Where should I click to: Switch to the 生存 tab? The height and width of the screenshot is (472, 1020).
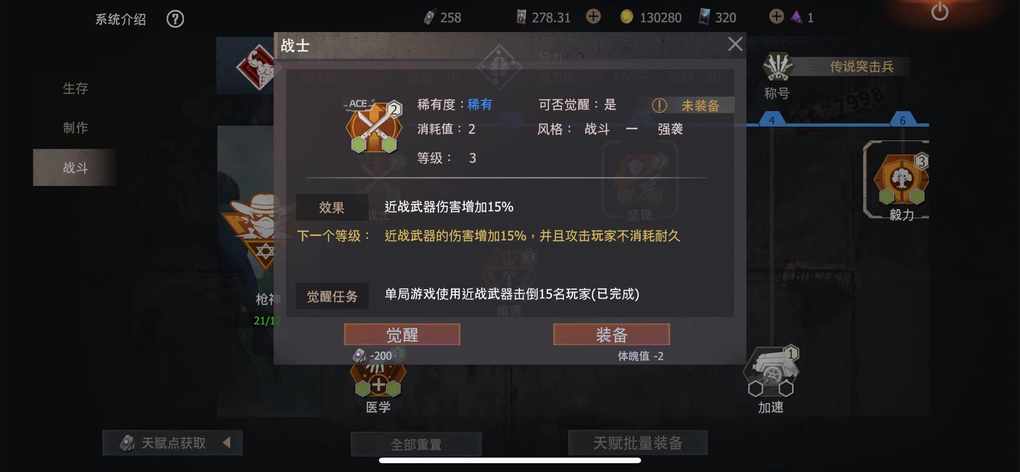click(x=75, y=88)
